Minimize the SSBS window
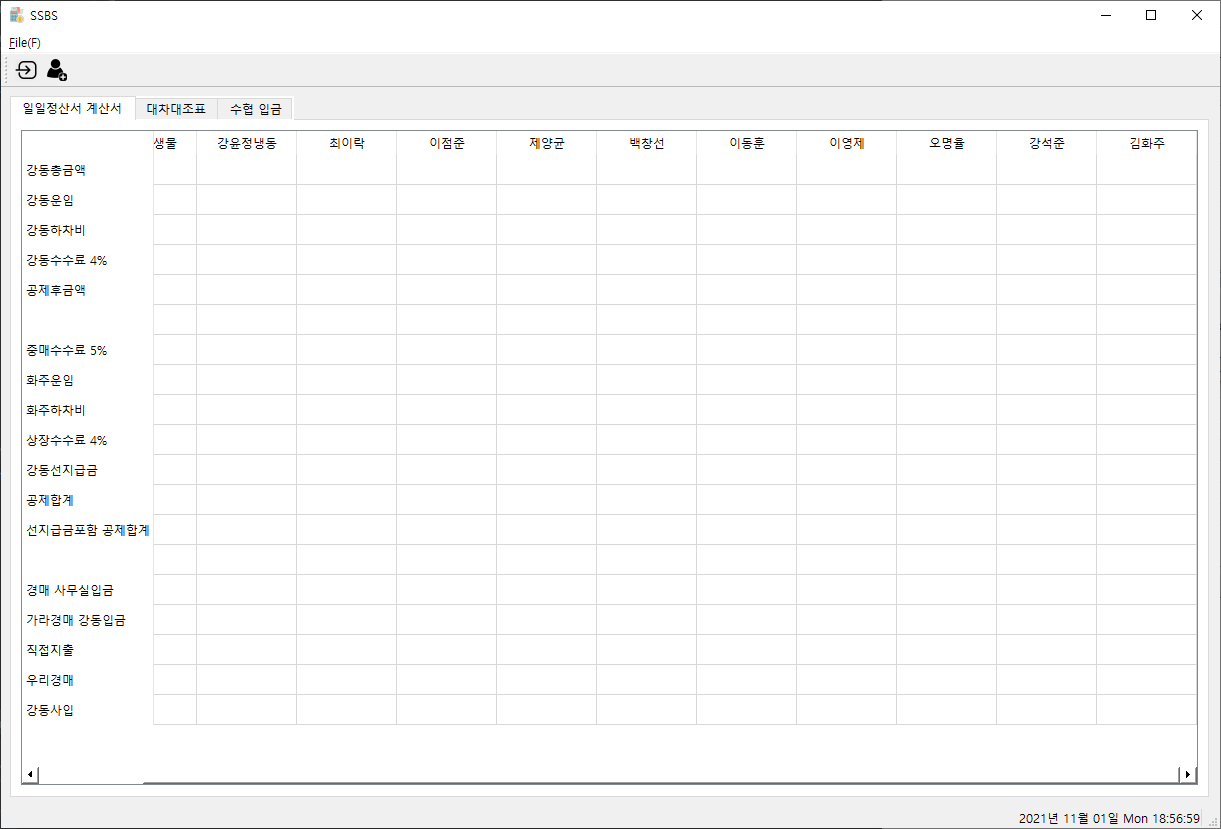The image size is (1221, 829). click(1106, 15)
